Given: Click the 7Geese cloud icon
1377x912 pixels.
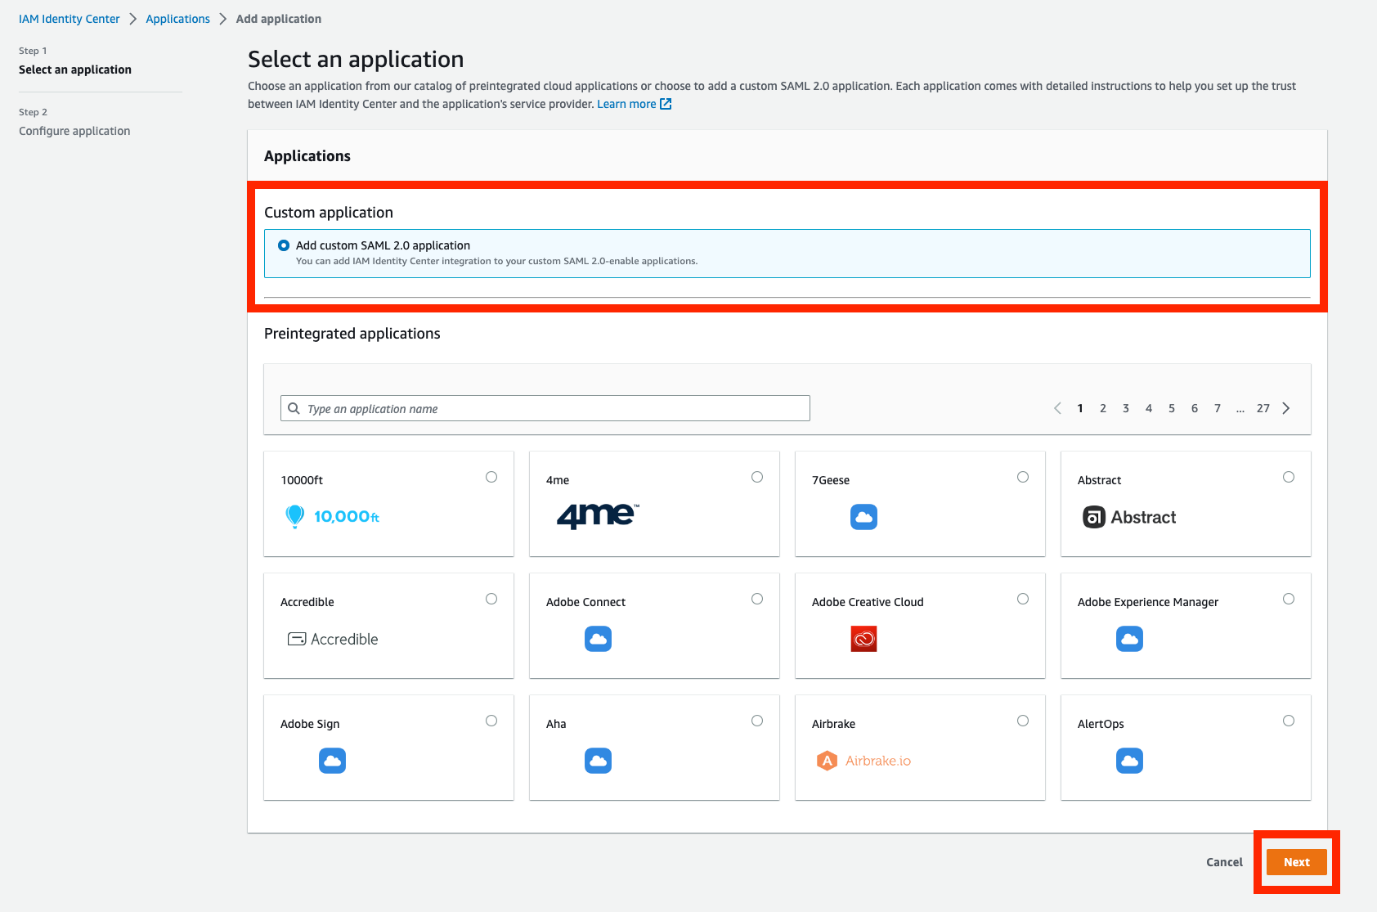Looking at the screenshot, I should [864, 517].
